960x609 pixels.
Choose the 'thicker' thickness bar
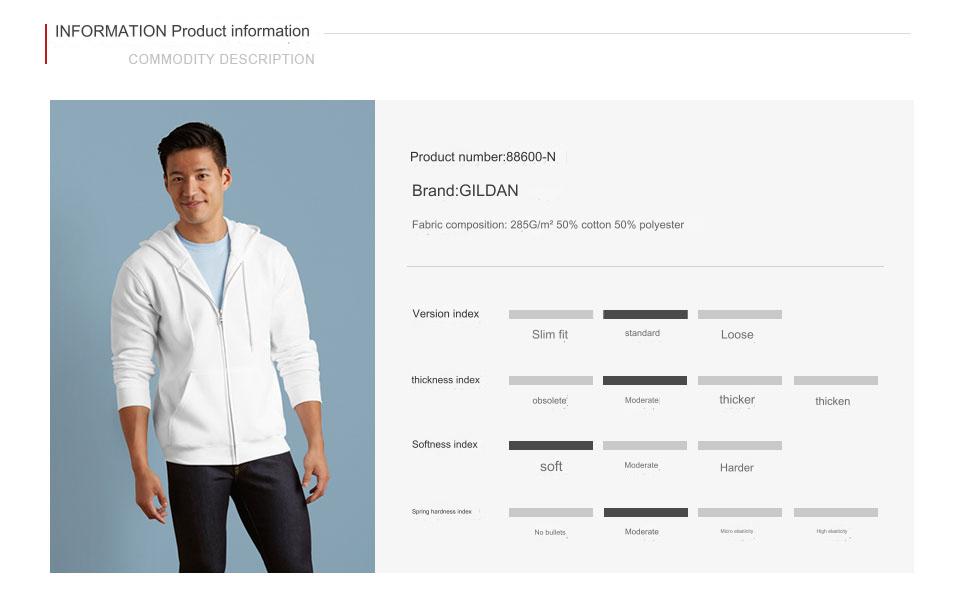point(739,380)
